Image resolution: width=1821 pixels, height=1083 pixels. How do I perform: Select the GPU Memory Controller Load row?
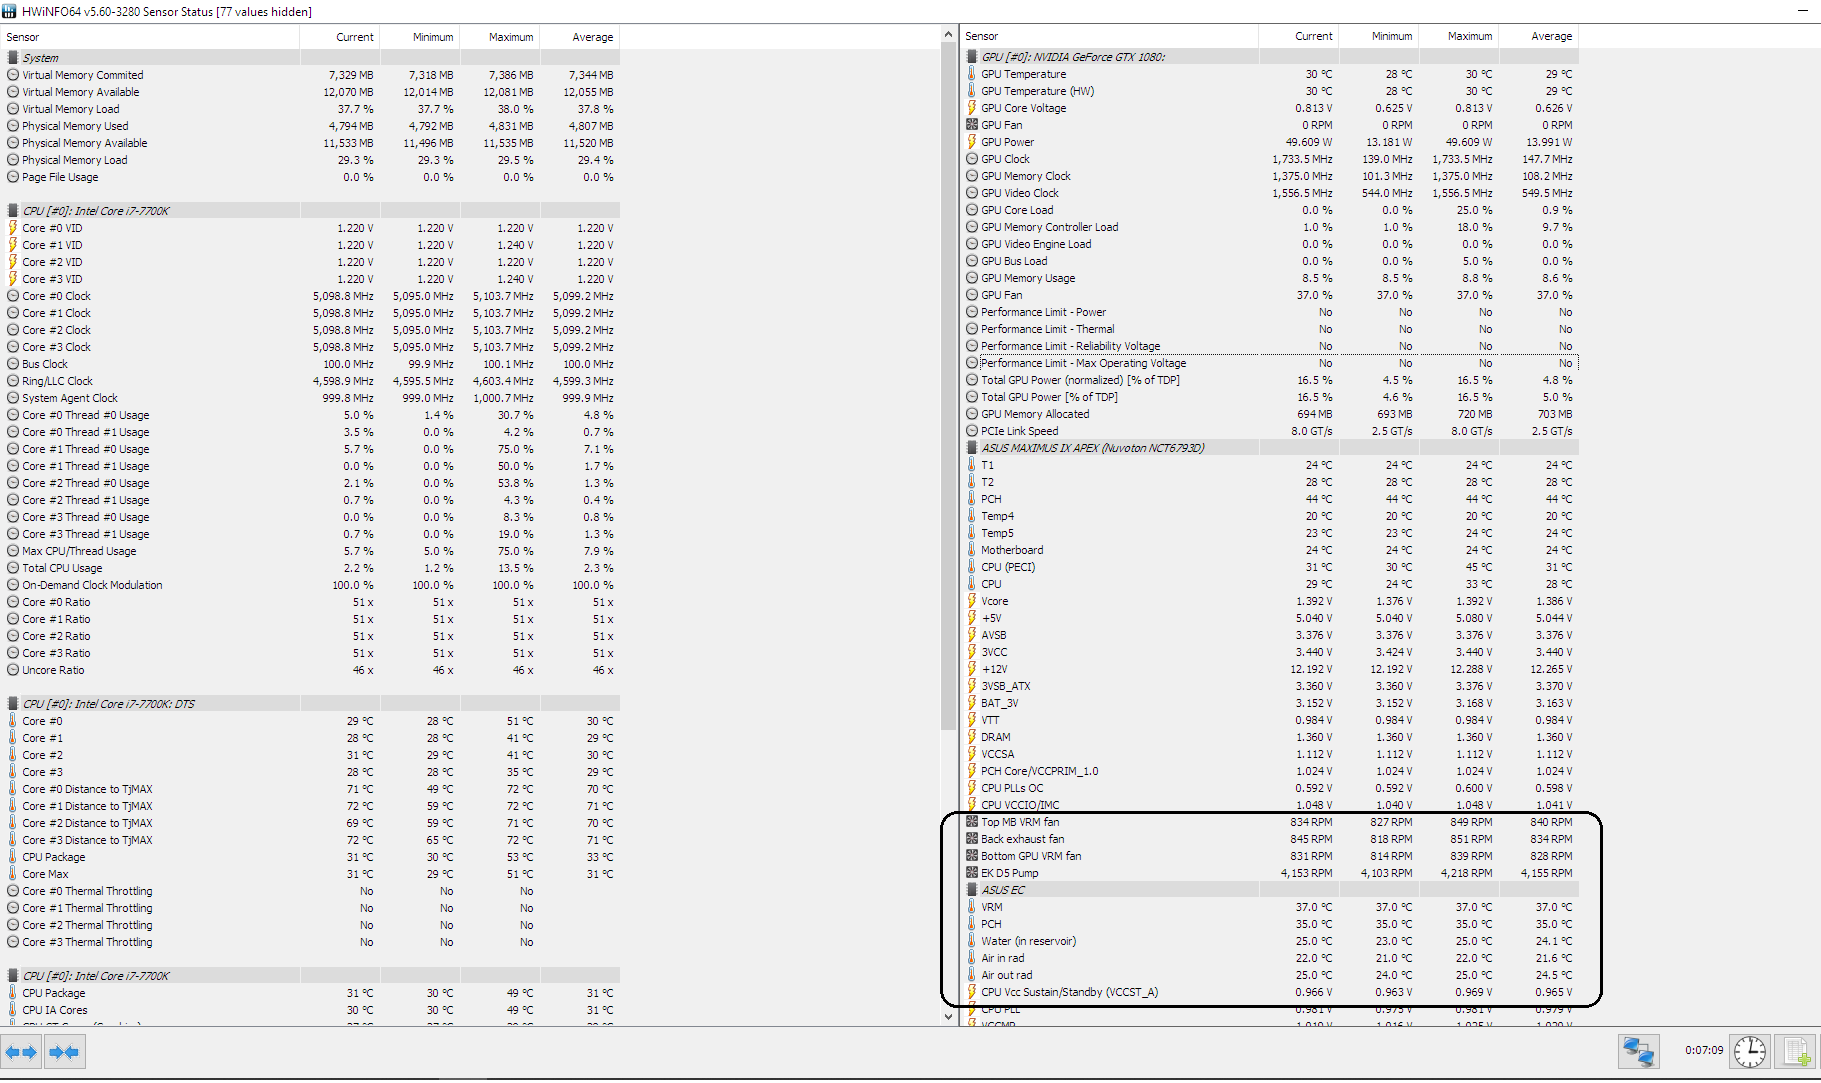(1269, 227)
